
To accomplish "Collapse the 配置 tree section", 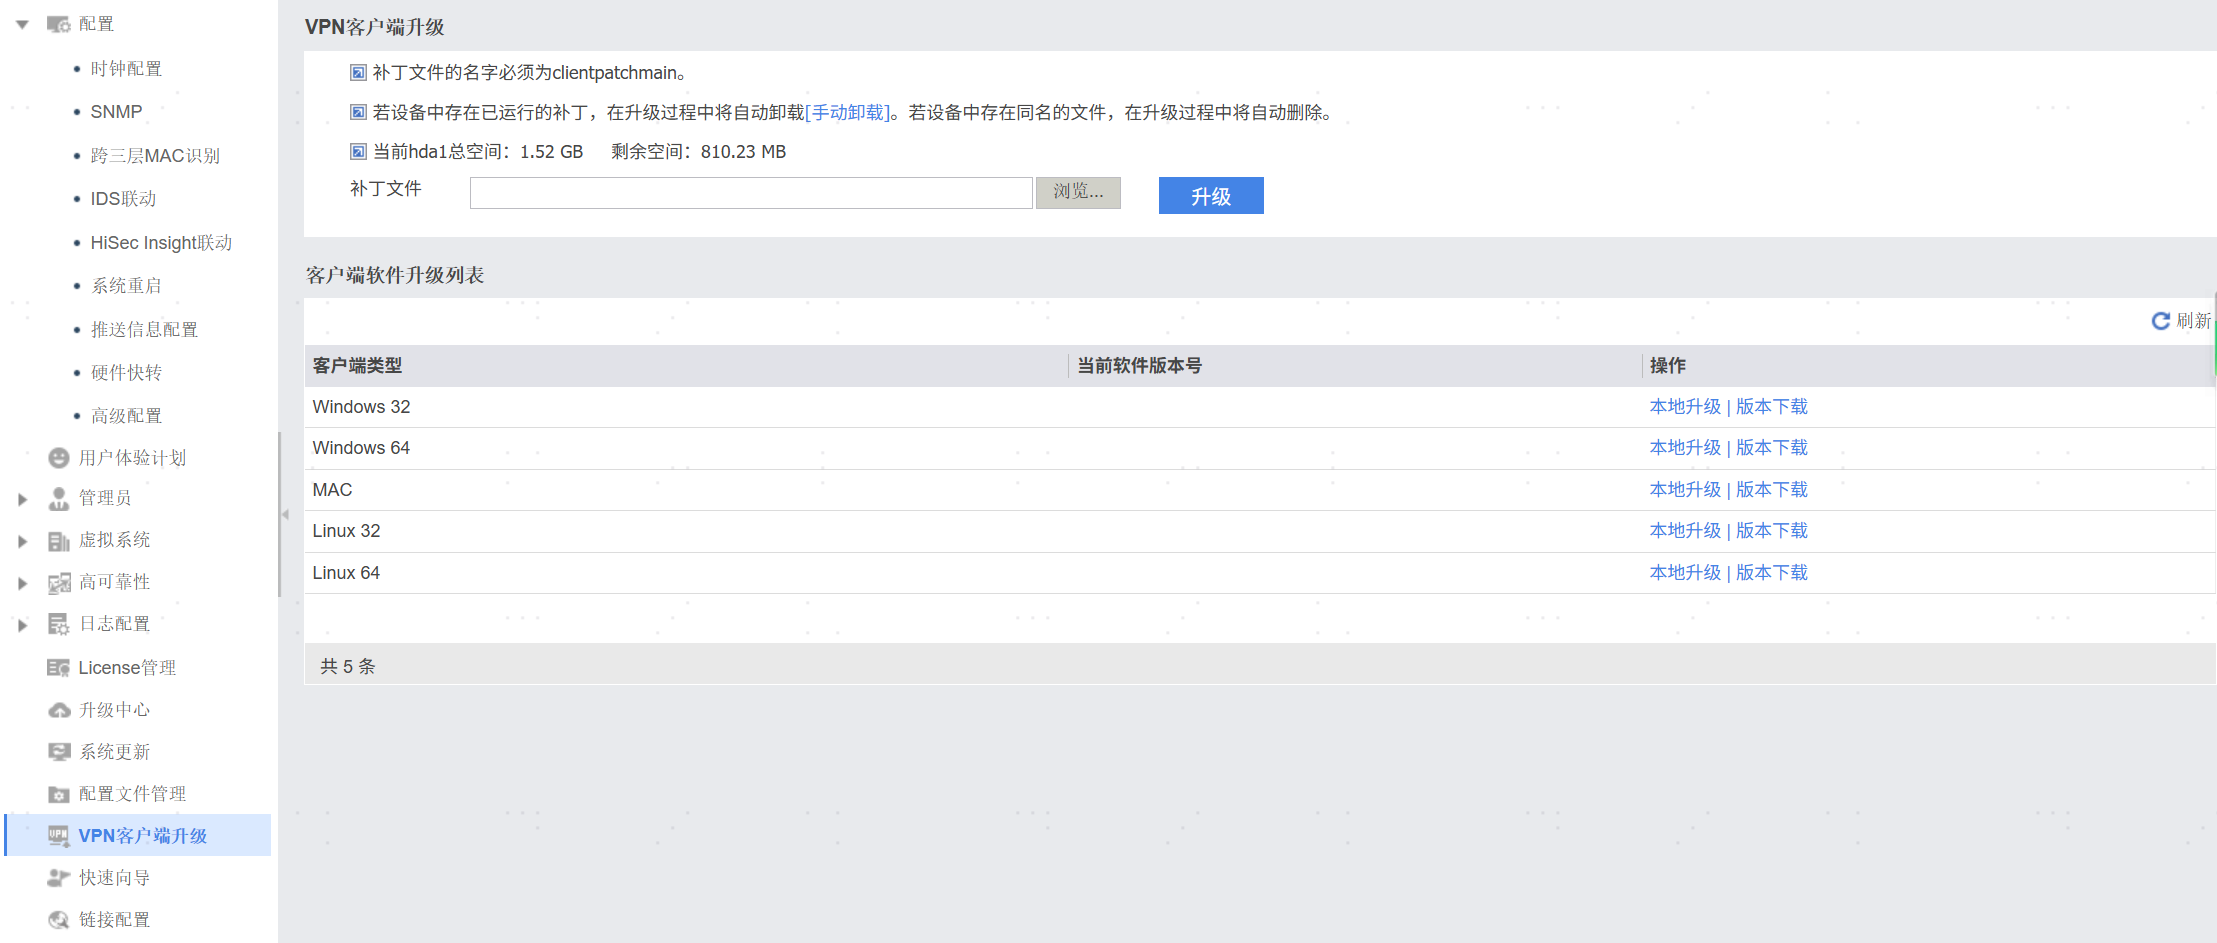I will (x=22, y=24).
